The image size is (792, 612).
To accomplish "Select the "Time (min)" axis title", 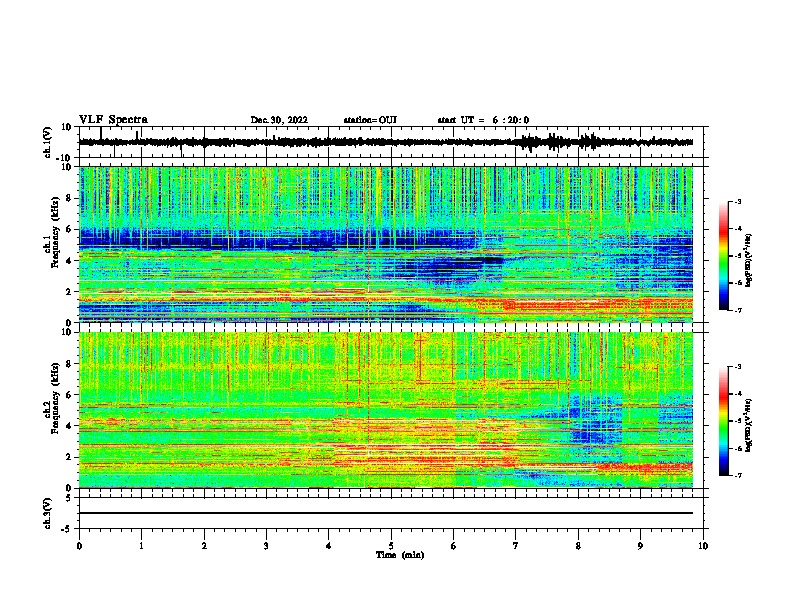I will [400, 555].
